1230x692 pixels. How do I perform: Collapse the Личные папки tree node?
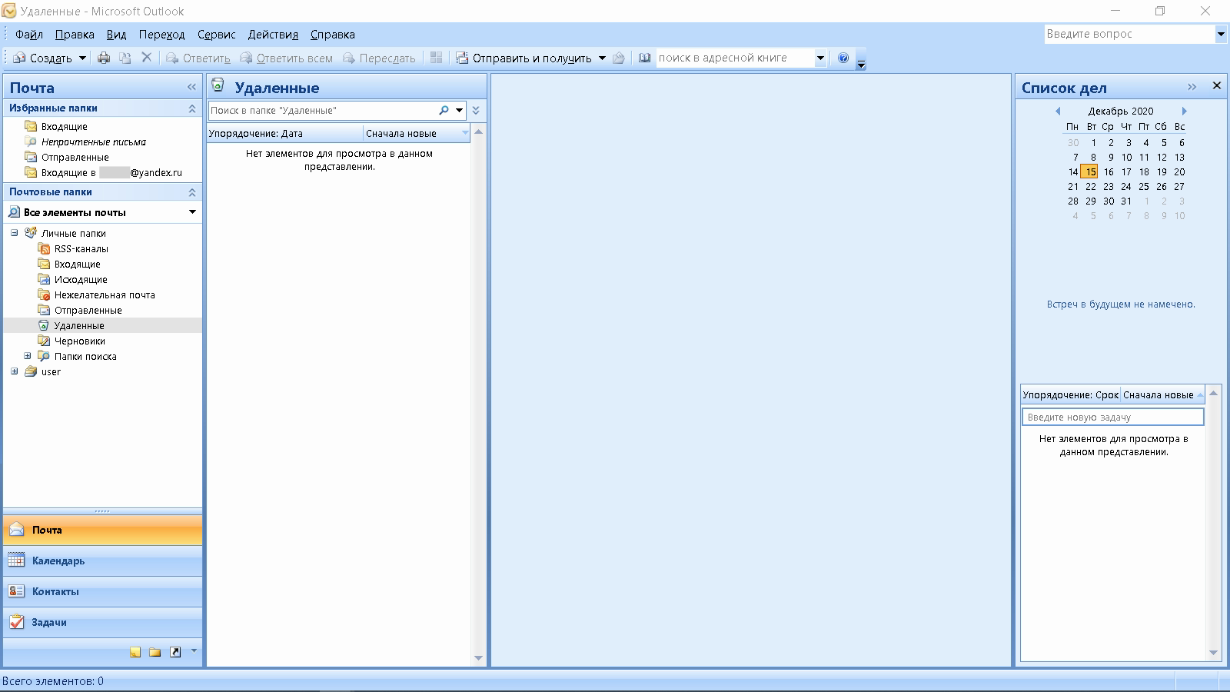16,234
